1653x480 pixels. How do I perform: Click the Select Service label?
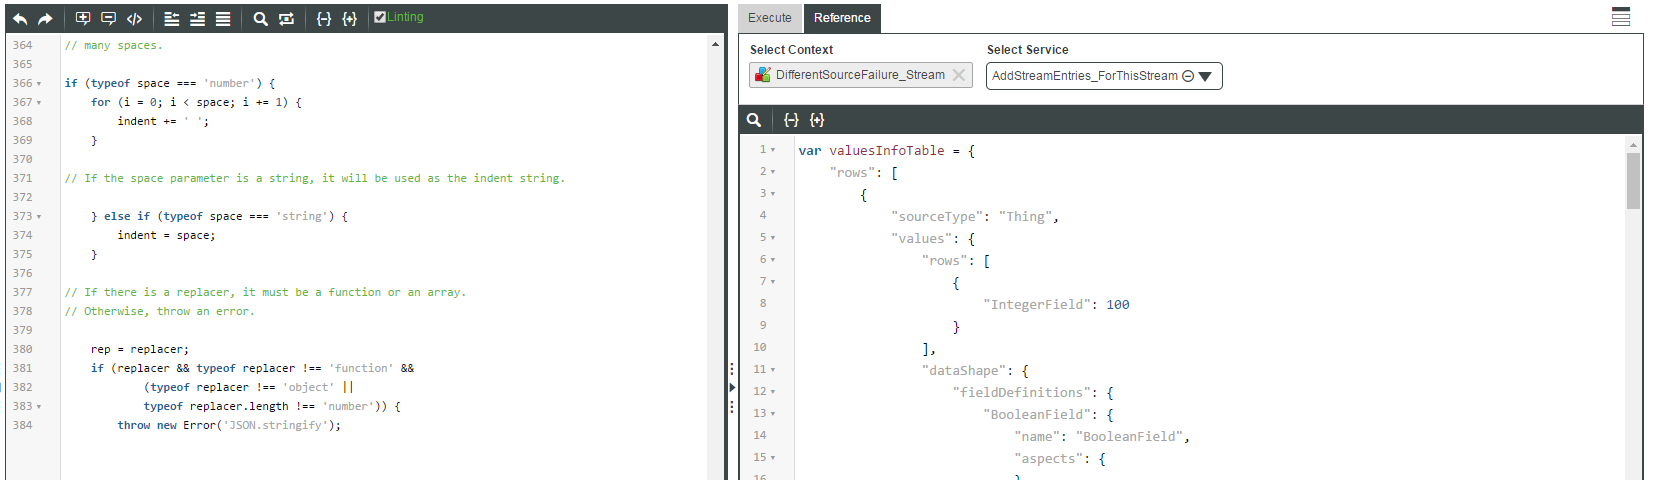1027,50
